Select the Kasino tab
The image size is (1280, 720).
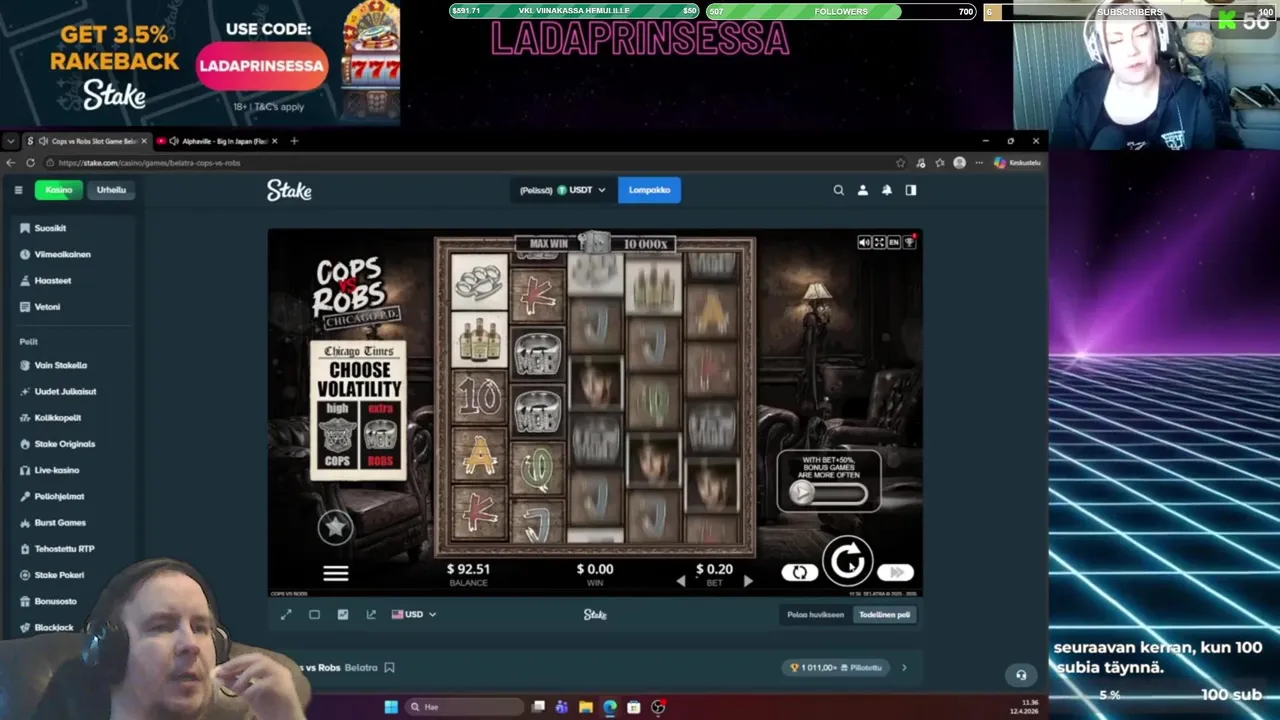pos(58,190)
